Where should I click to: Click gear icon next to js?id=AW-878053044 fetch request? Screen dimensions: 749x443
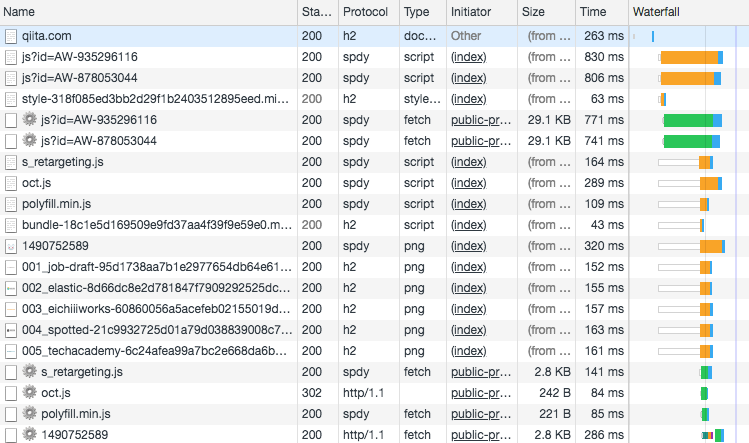pos(29,141)
